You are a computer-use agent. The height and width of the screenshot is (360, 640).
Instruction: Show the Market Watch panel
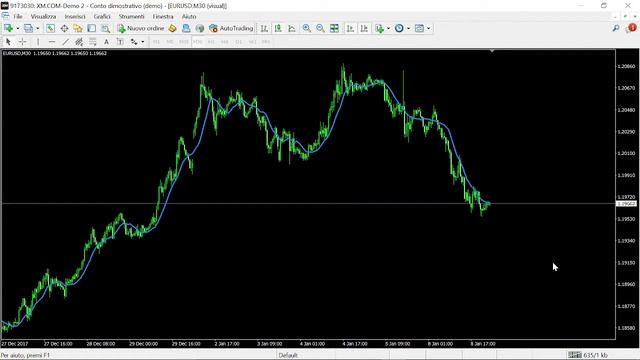50,28
